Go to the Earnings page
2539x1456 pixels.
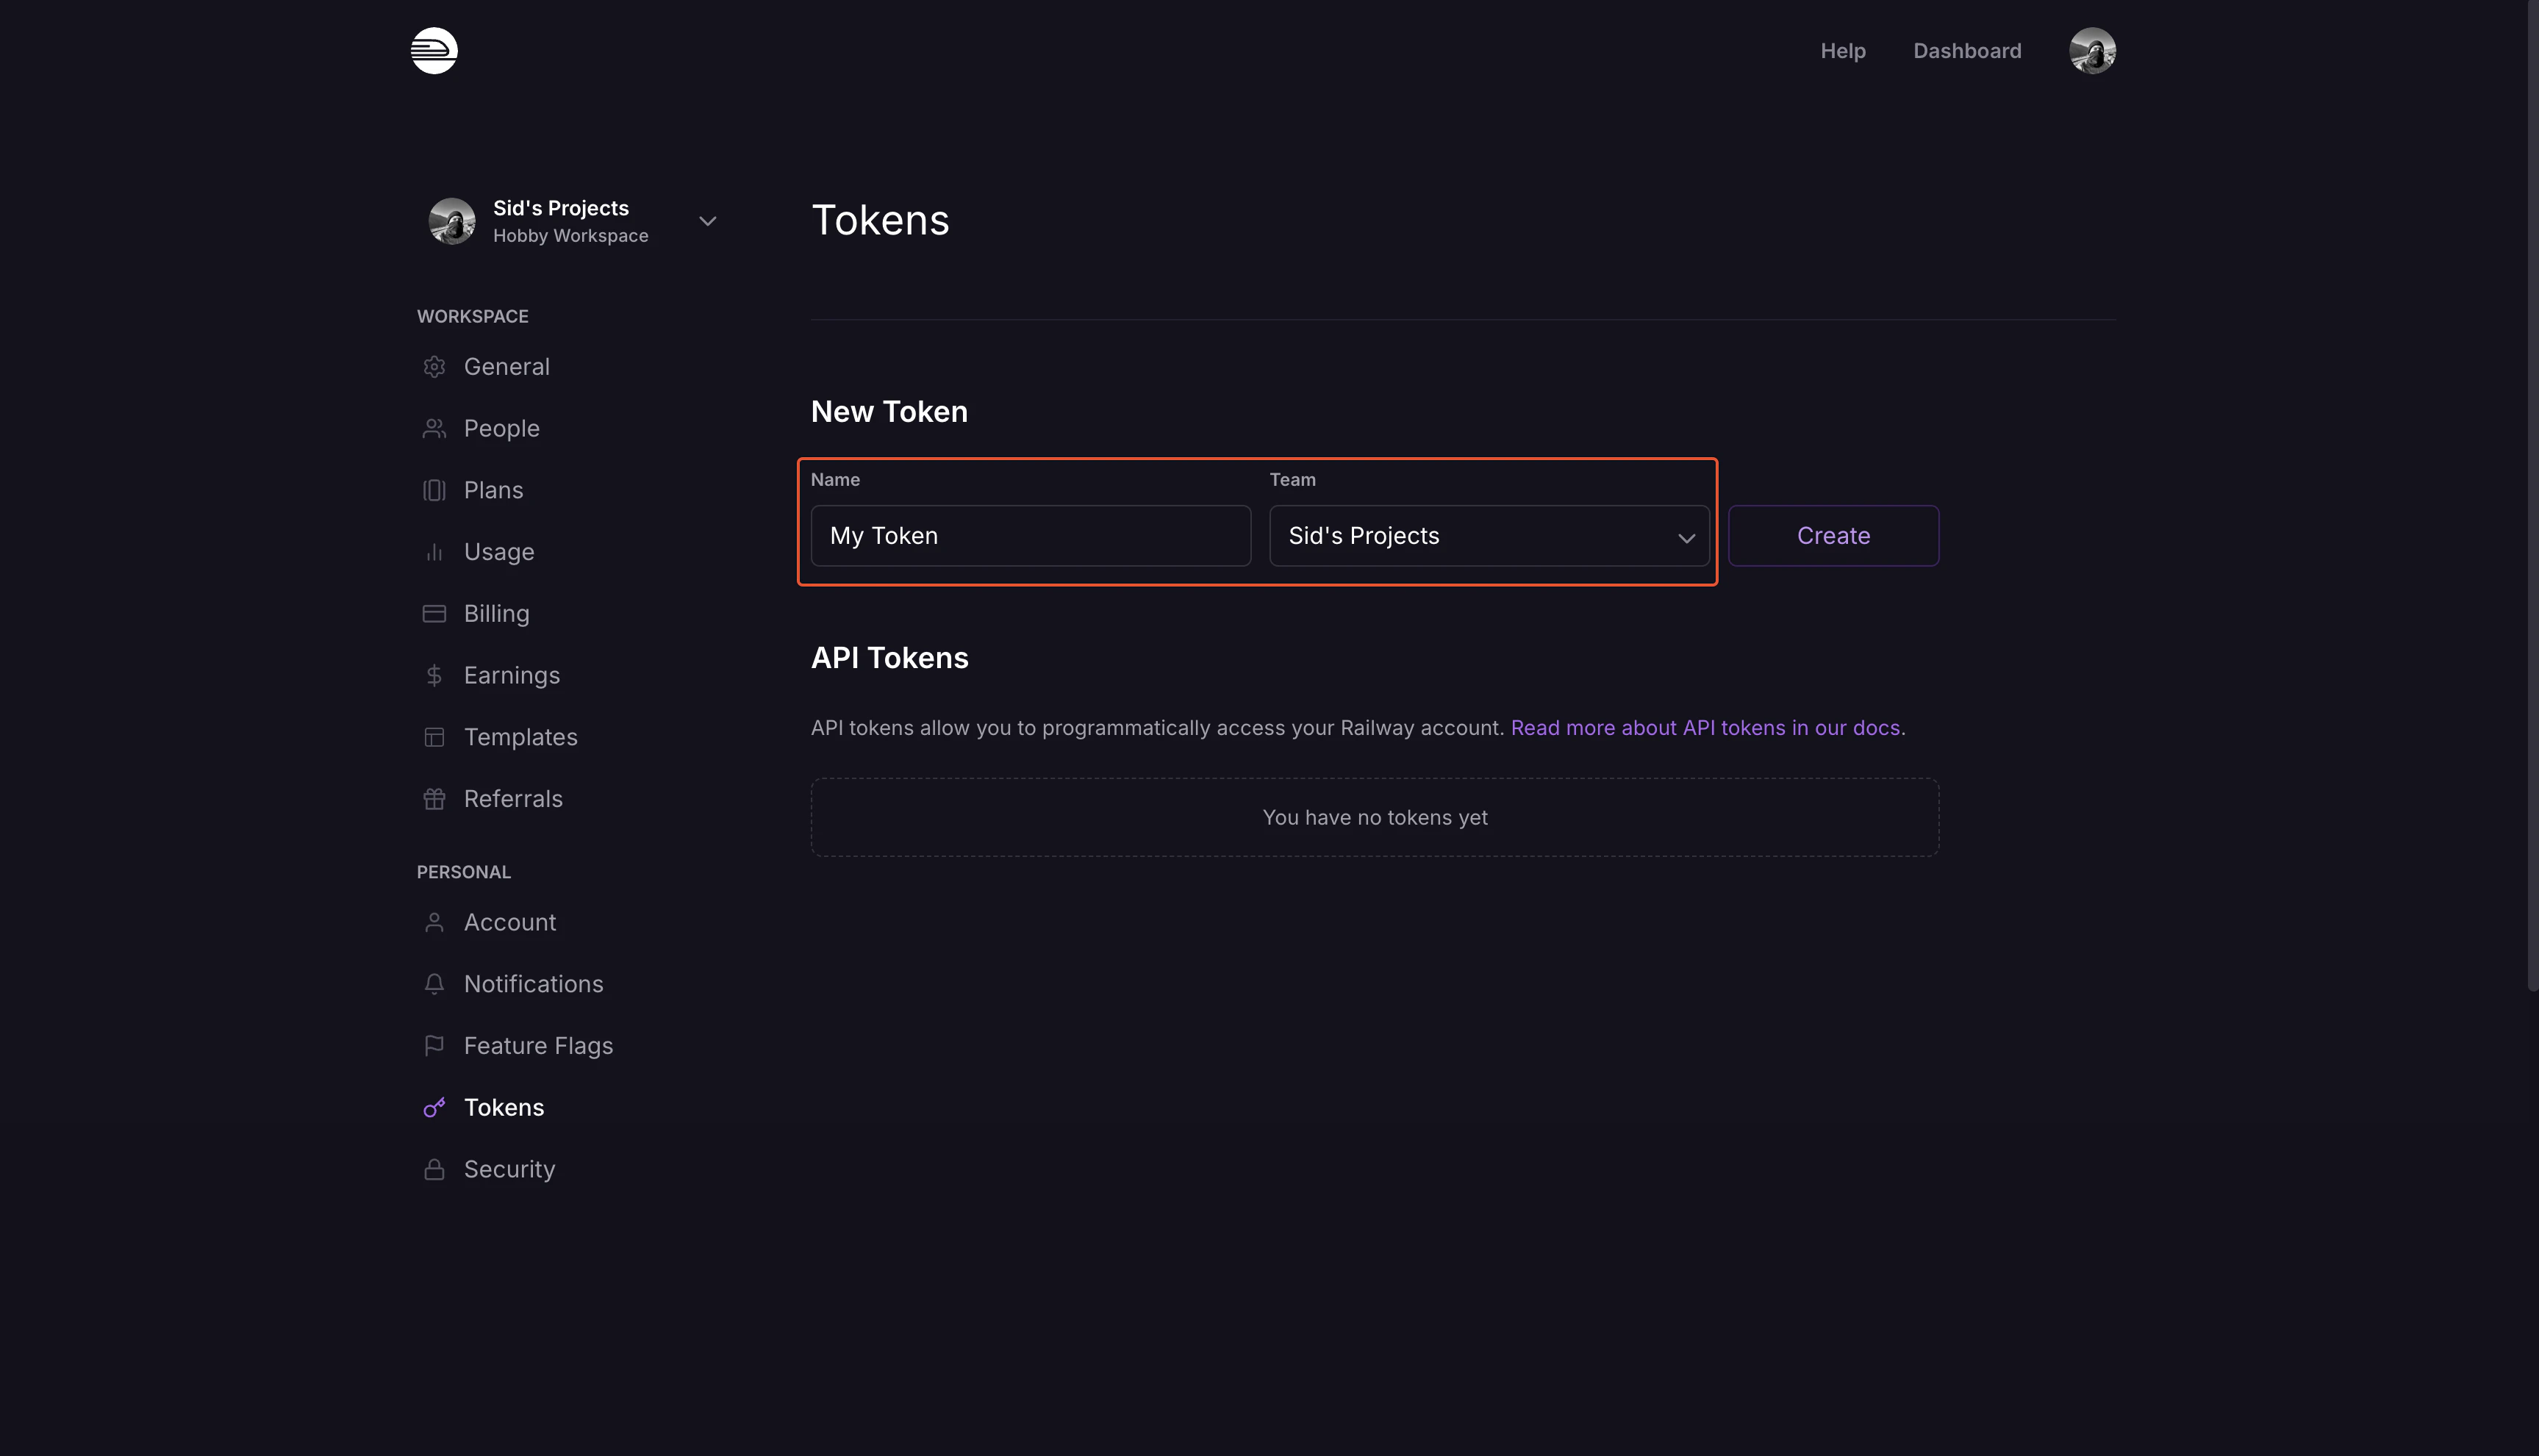click(x=512, y=676)
